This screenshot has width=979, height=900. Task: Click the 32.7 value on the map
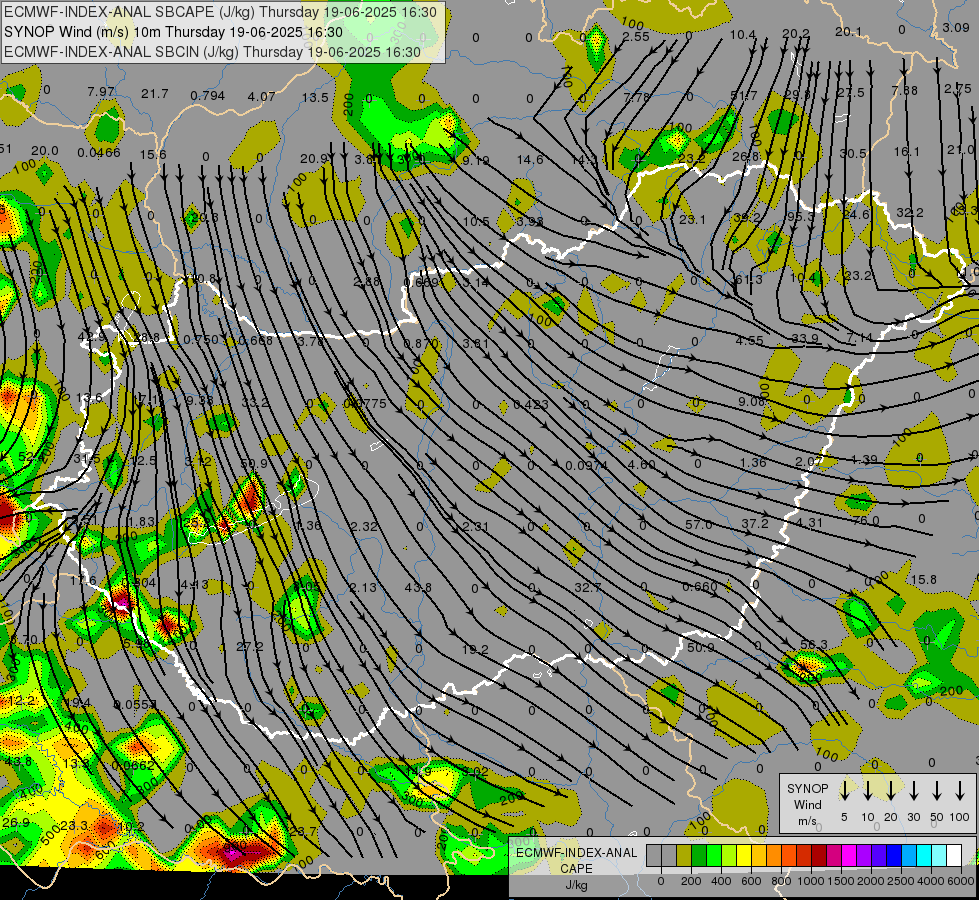tap(588, 587)
